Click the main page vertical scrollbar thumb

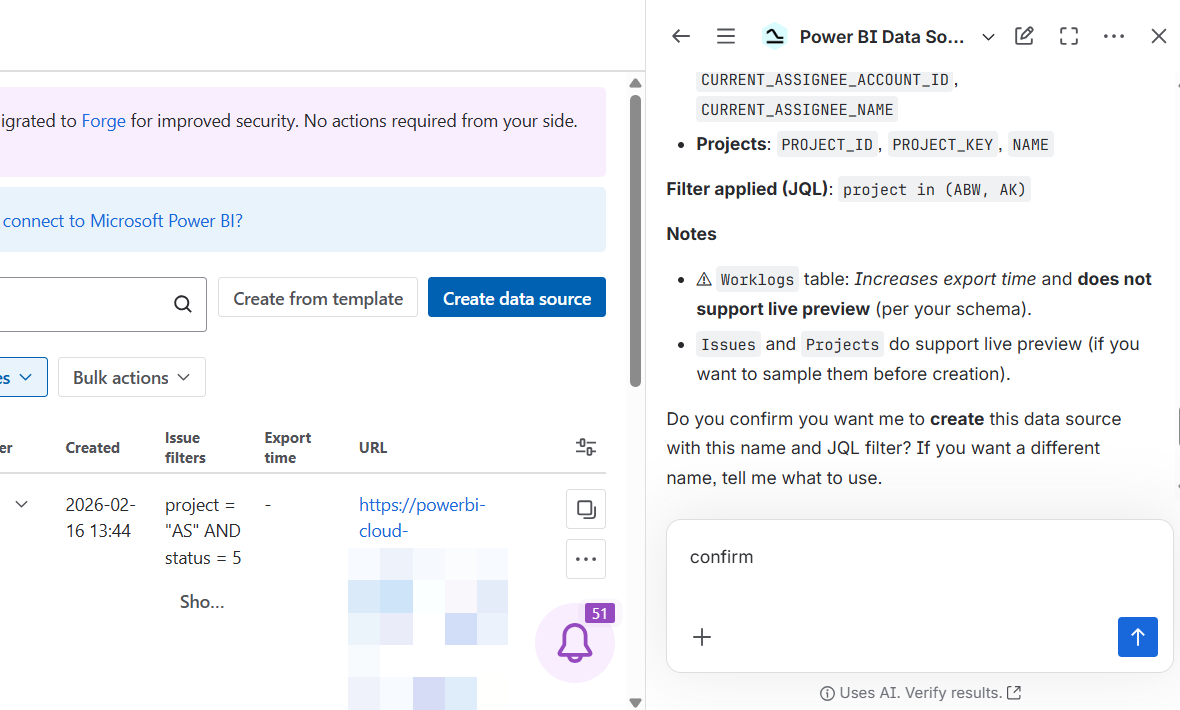pos(635,241)
